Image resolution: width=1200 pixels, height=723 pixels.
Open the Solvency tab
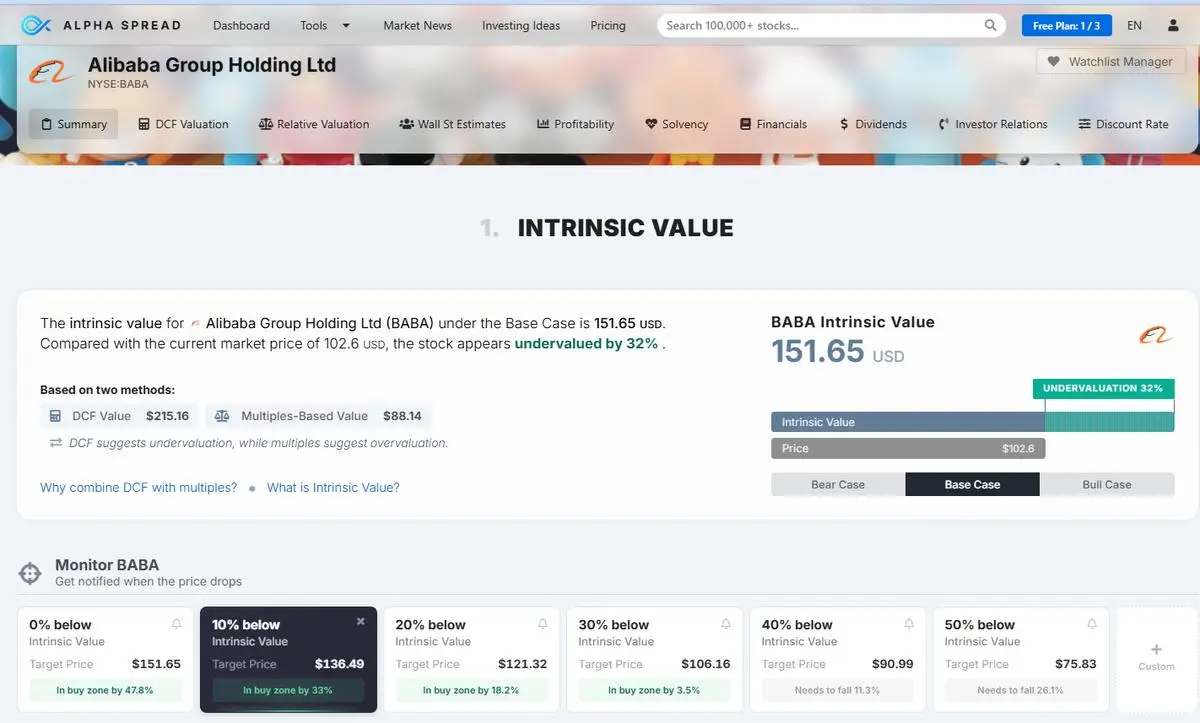677,124
